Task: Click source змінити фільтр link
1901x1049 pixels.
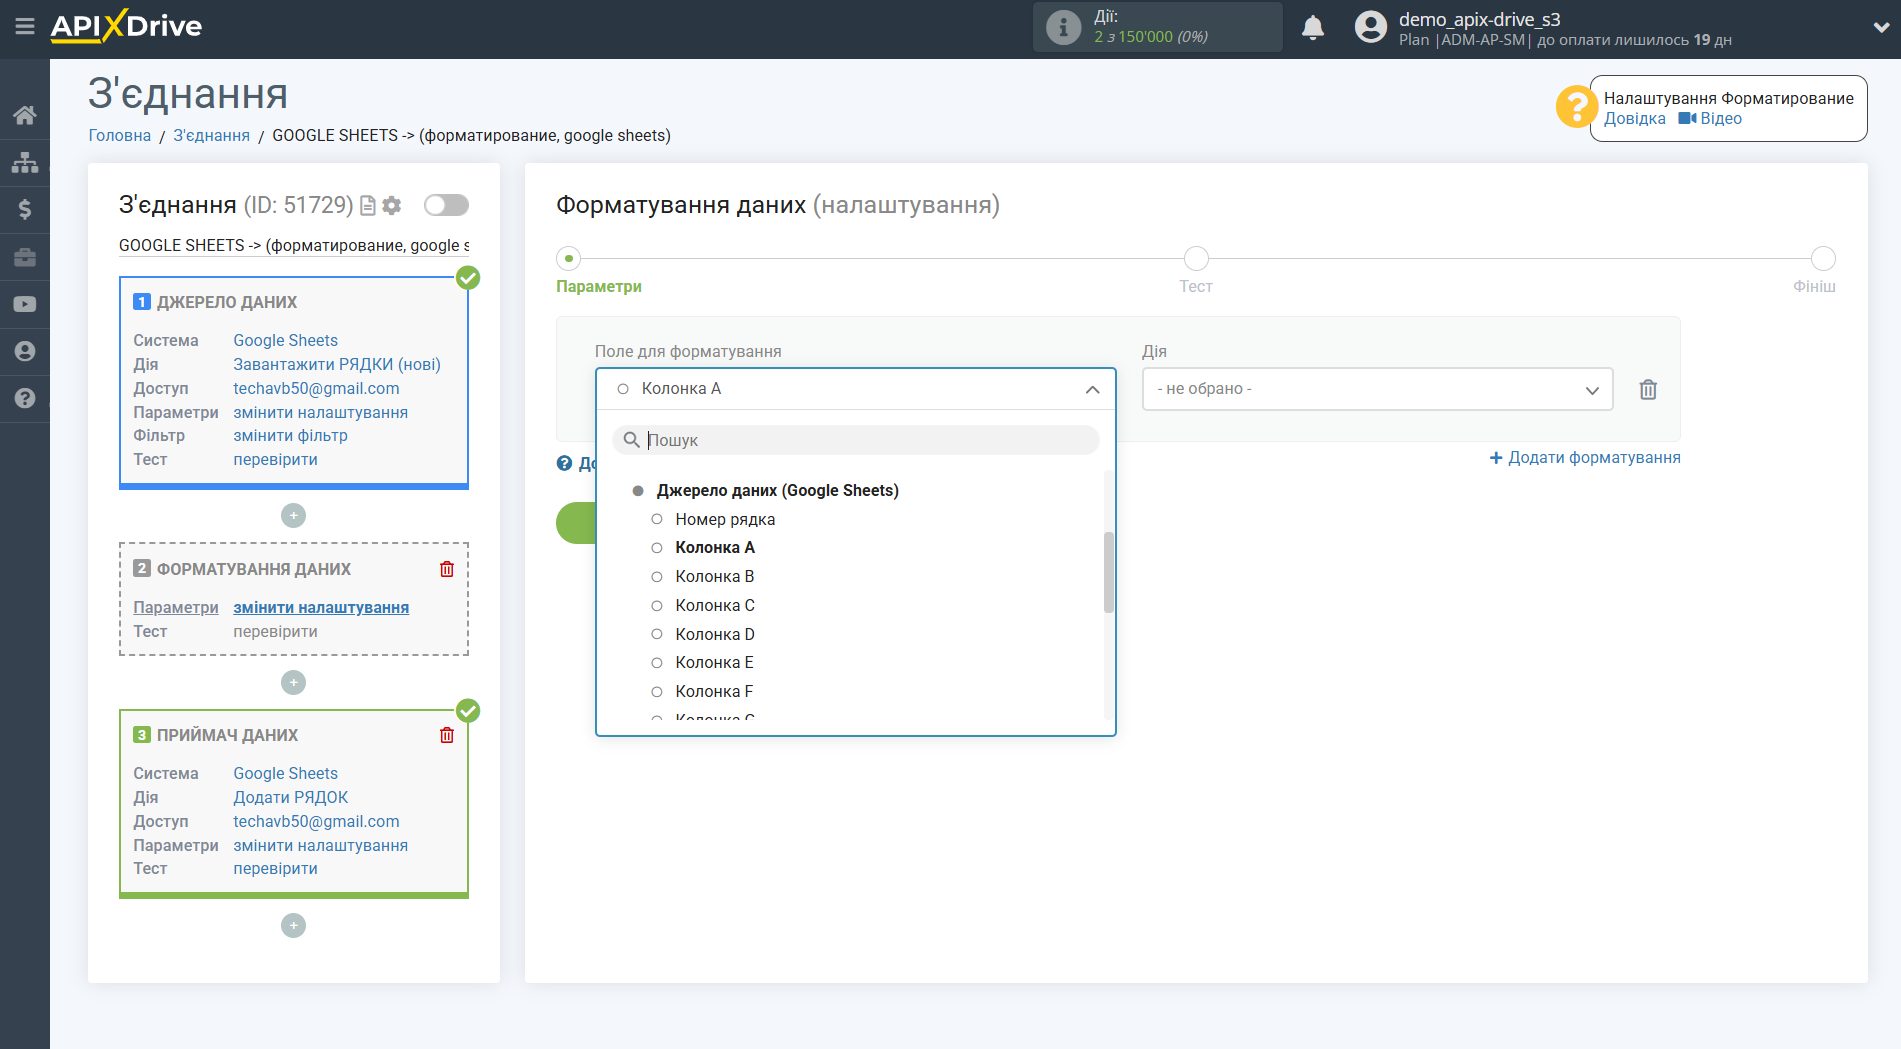Action: pyautogui.click(x=290, y=435)
